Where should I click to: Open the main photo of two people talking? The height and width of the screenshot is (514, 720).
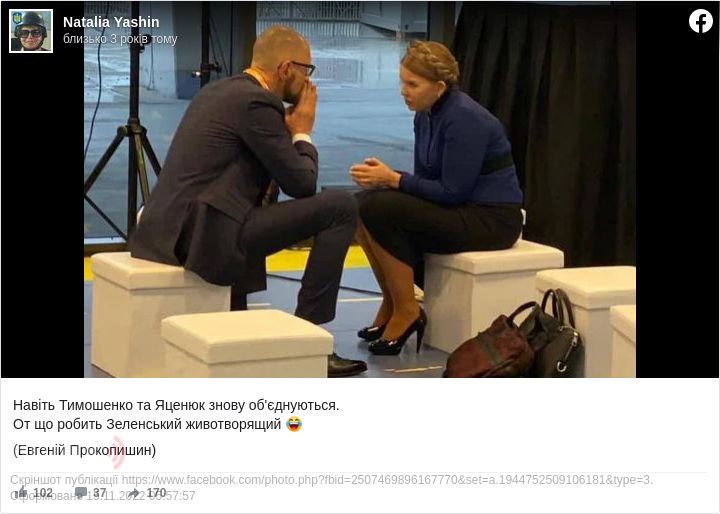pyautogui.click(x=360, y=189)
